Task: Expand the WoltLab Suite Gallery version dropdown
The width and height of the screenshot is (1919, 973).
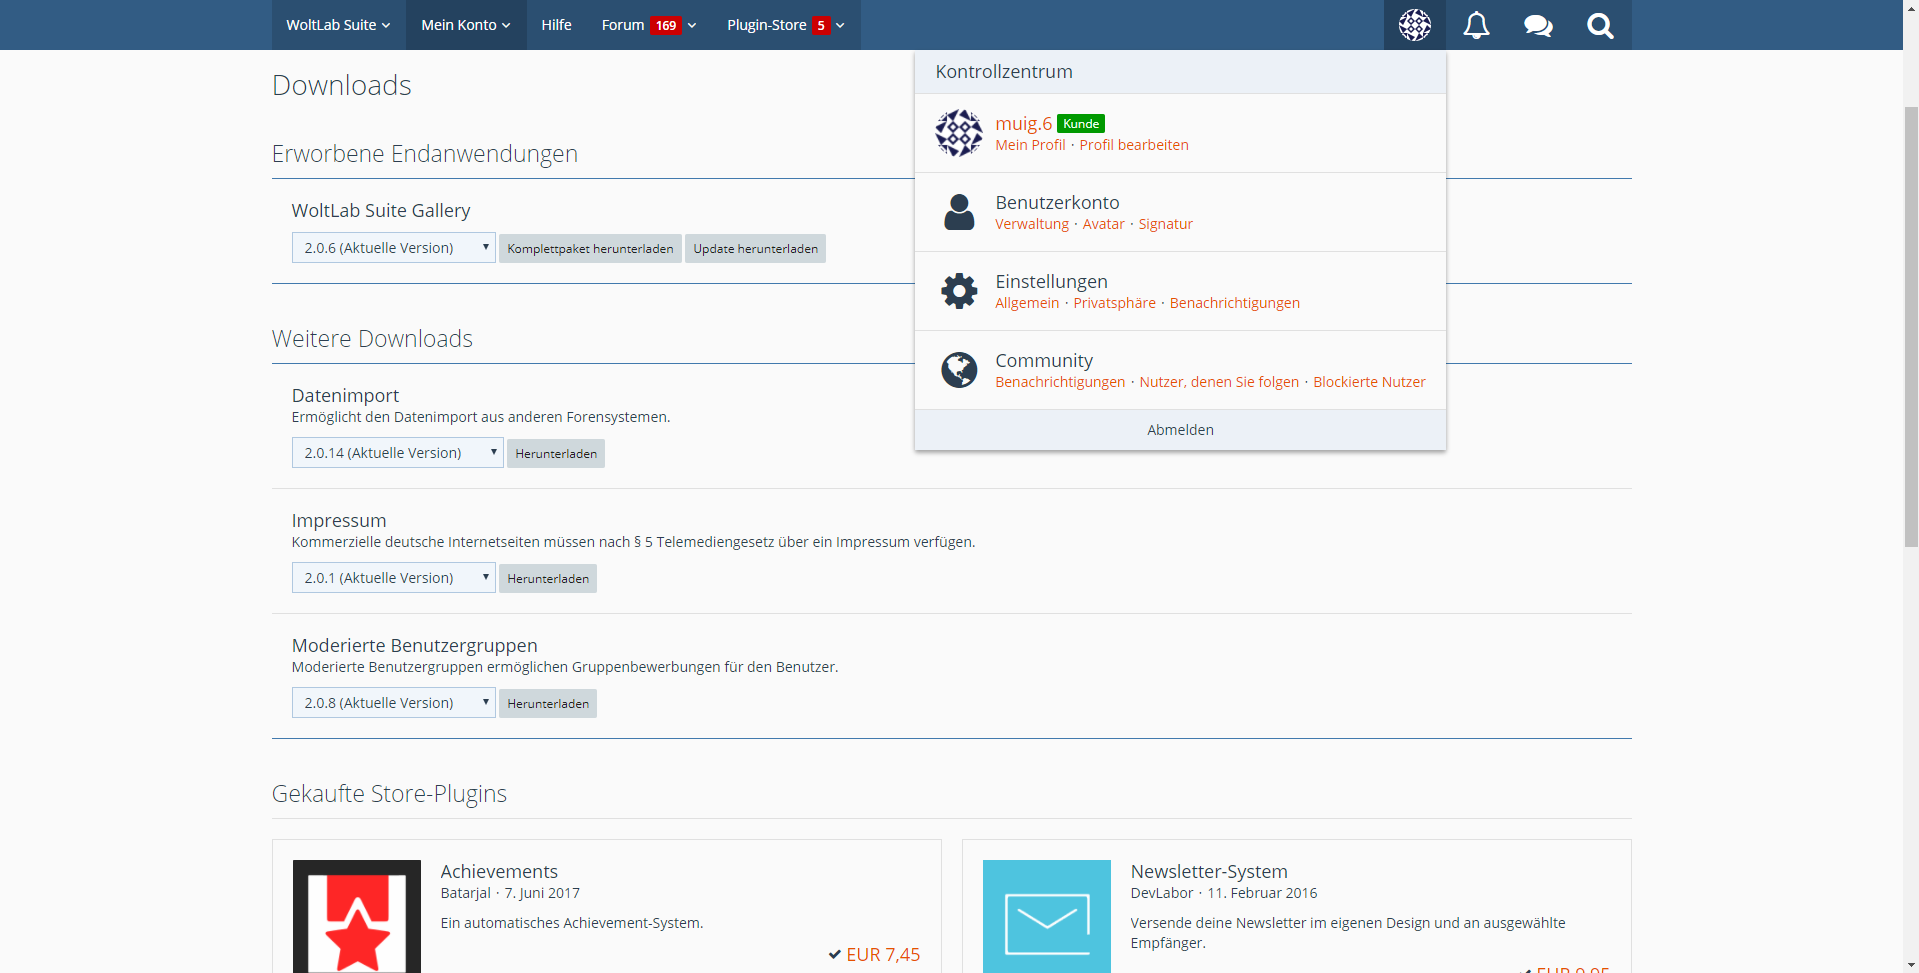Action: pos(393,248)
